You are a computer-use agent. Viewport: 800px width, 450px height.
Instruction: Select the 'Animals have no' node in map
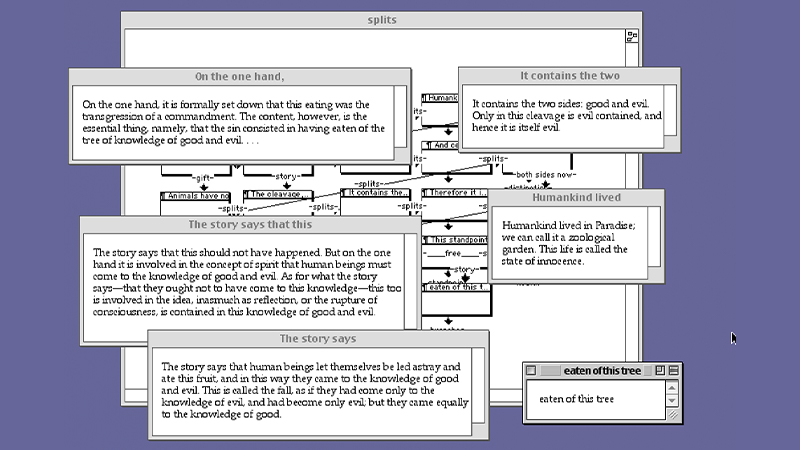[x=195, y=195]
